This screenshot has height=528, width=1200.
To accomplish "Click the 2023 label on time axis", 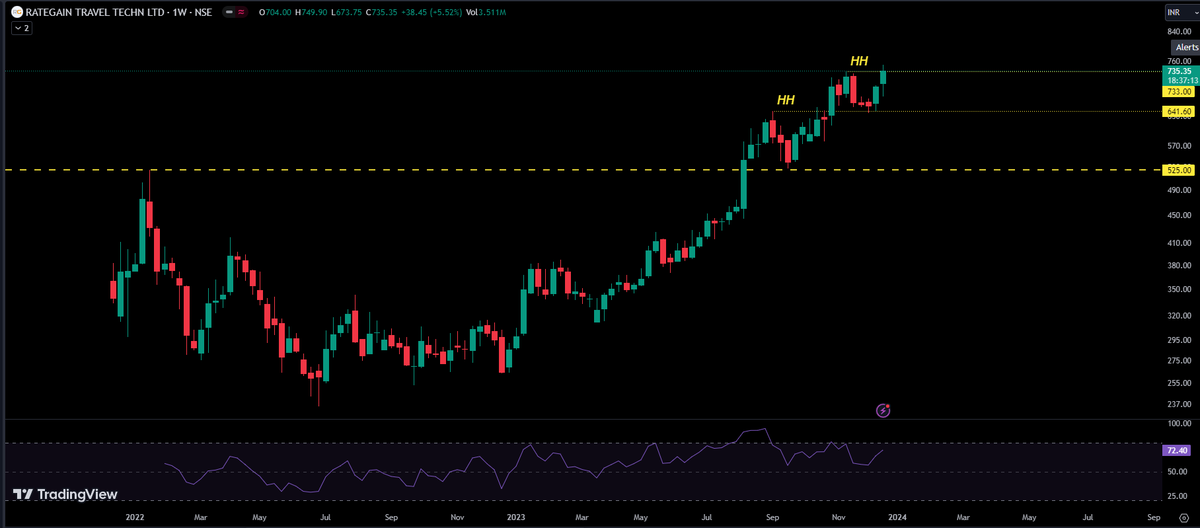I will tap(517, 518).
